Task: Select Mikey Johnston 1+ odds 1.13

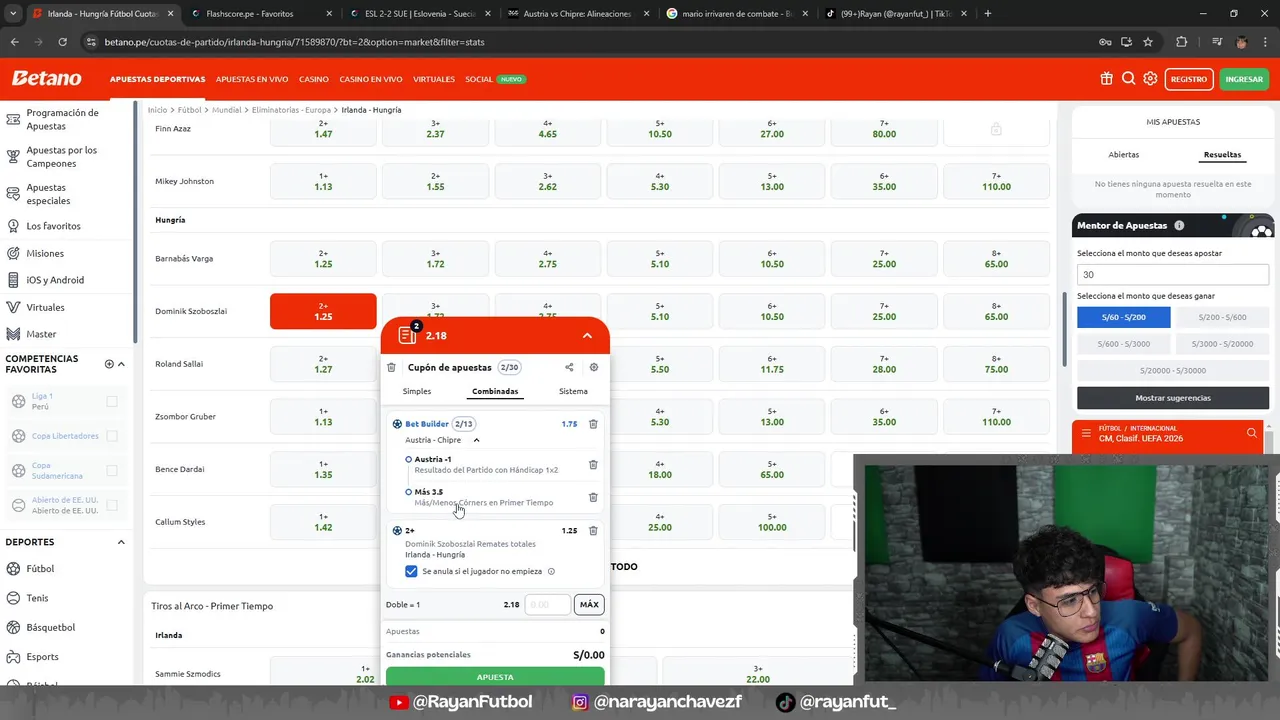Action: [323, 181]
